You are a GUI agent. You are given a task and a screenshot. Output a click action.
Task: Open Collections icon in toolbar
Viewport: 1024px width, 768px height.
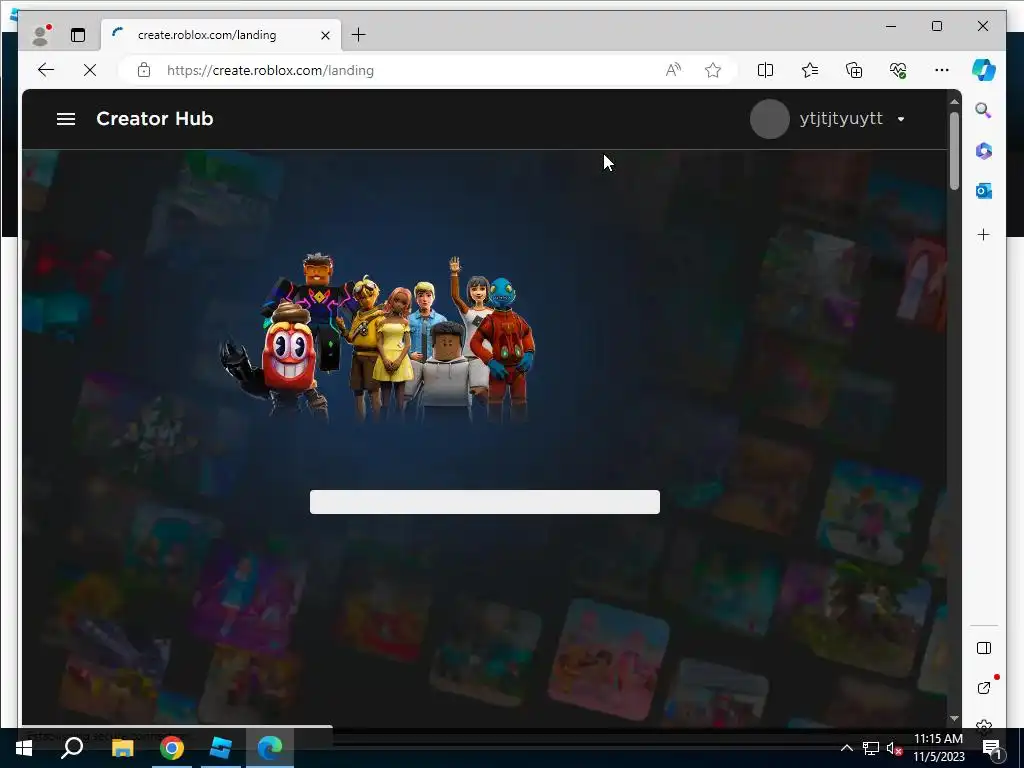pyautogui.click(x=854, y=70)
